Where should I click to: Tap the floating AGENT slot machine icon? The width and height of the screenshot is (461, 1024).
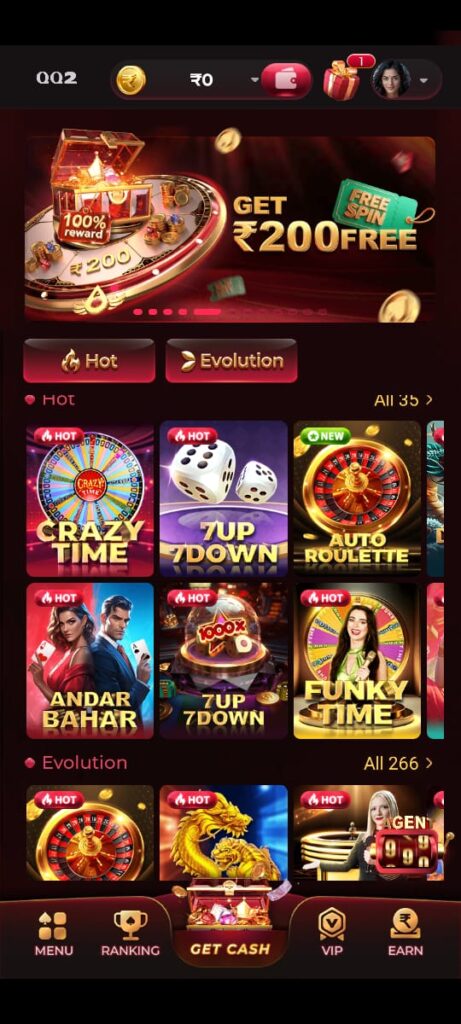click(x=409, y=844)
